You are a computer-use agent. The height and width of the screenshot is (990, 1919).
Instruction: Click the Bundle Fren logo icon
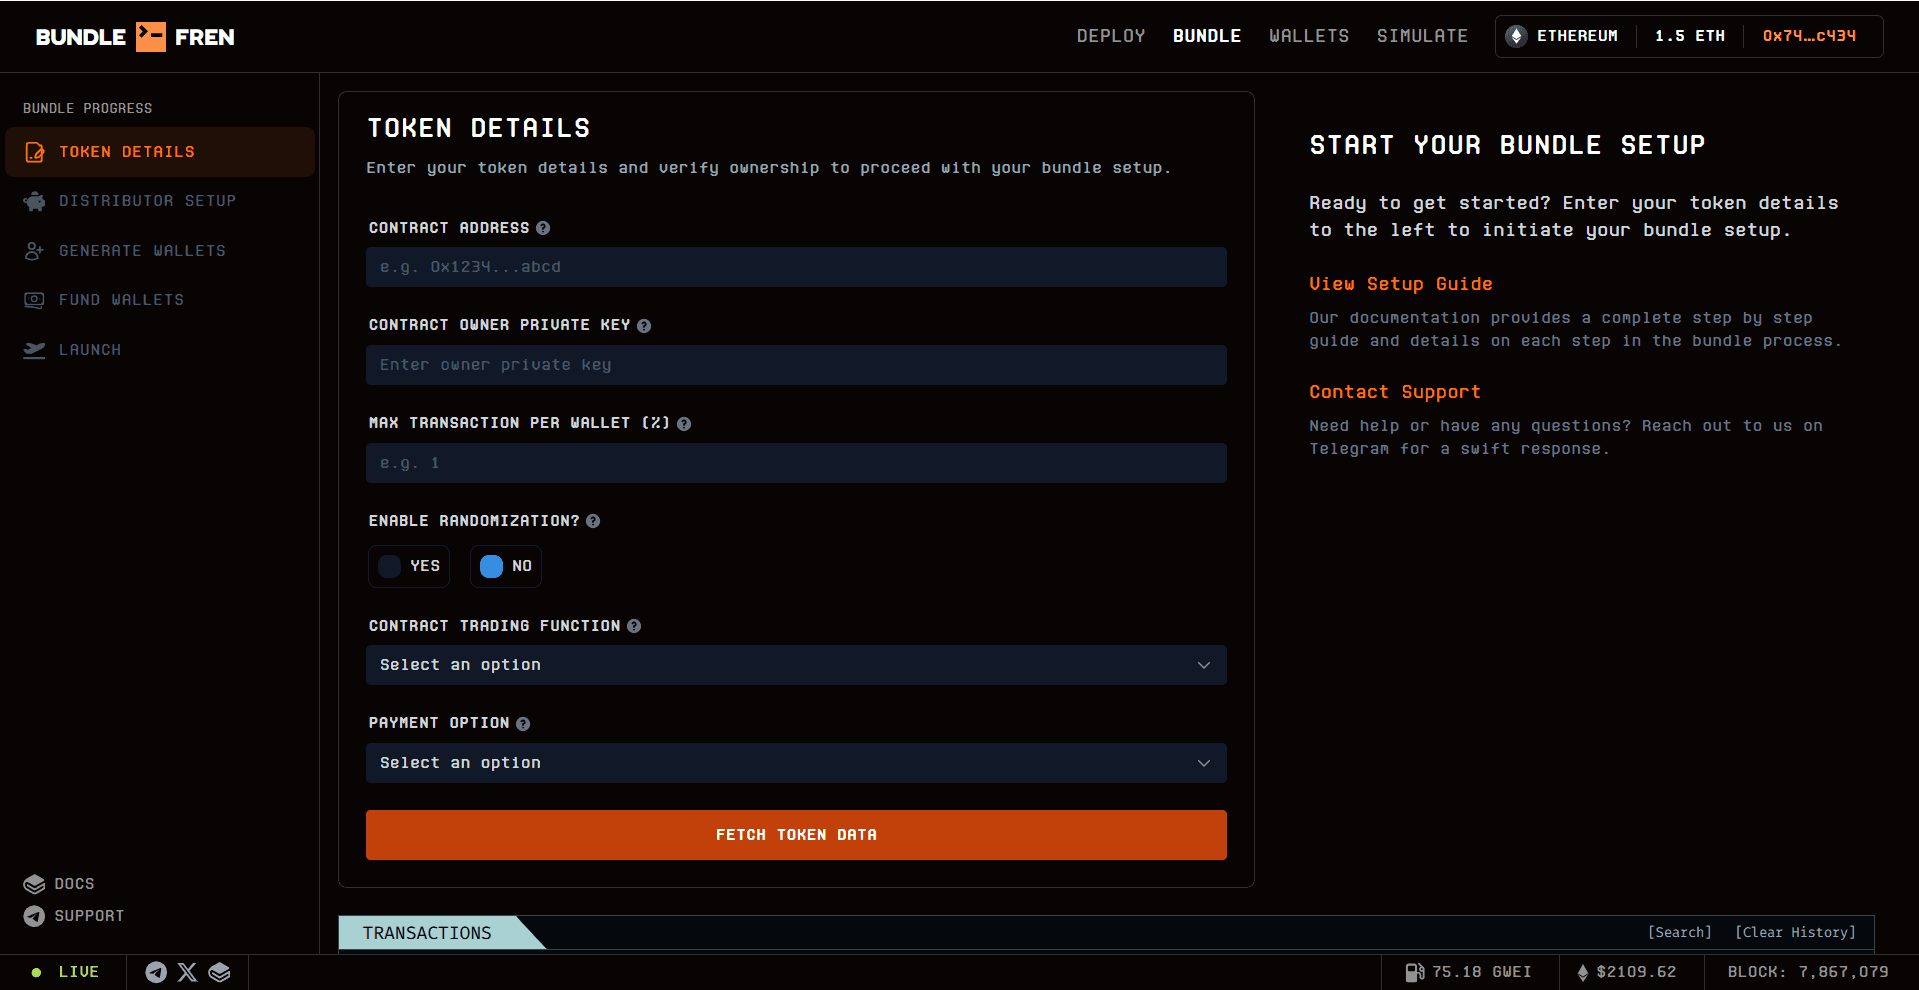pyautogui.click(x=150, y=37)
